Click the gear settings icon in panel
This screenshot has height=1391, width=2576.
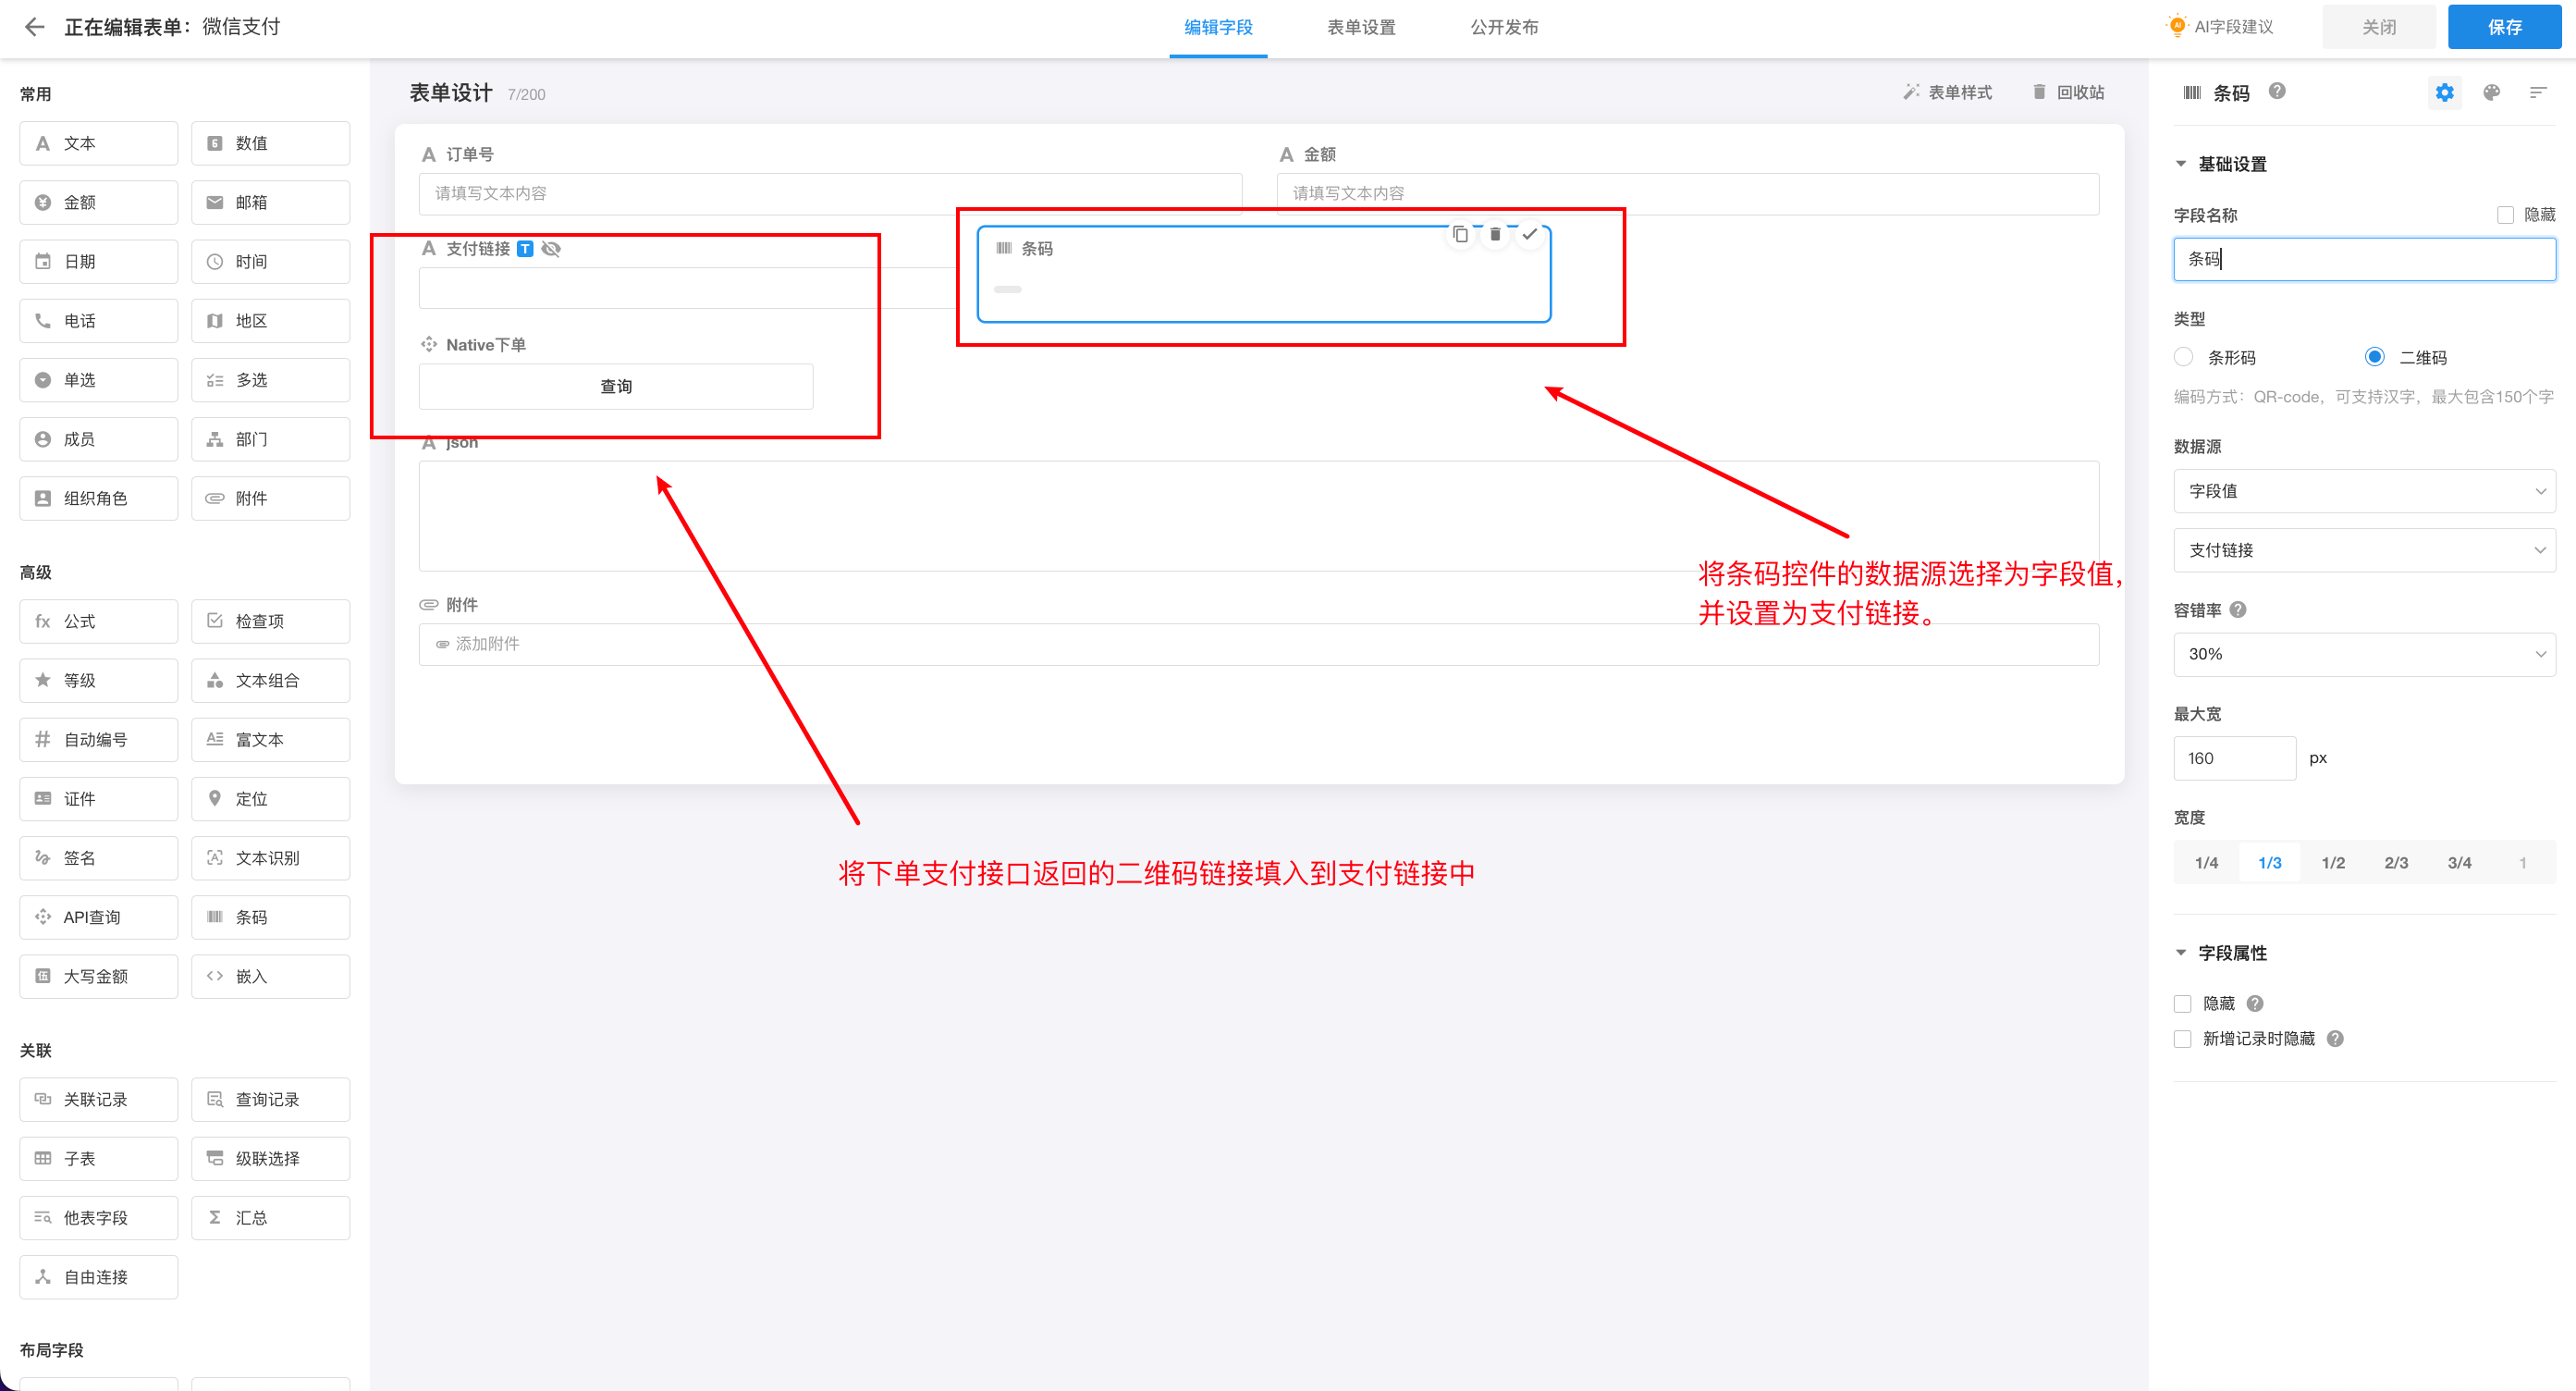point(2444,93)
